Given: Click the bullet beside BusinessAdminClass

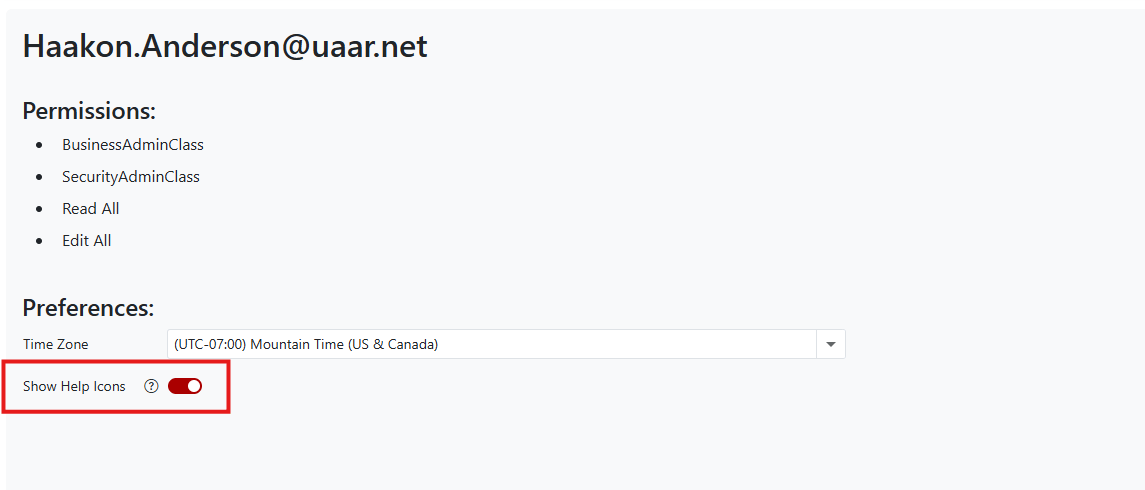Looking at the screenshot, I should (x=39, y=145).
